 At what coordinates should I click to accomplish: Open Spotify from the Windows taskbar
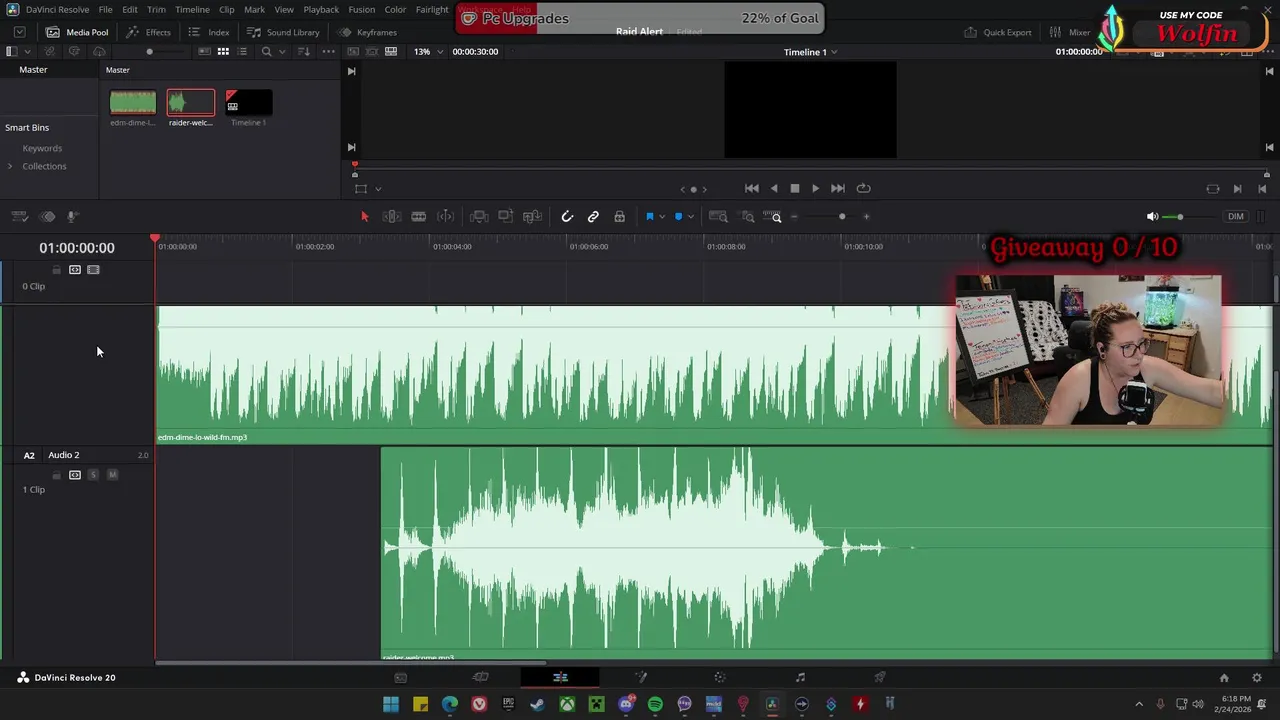coord(655,704)
